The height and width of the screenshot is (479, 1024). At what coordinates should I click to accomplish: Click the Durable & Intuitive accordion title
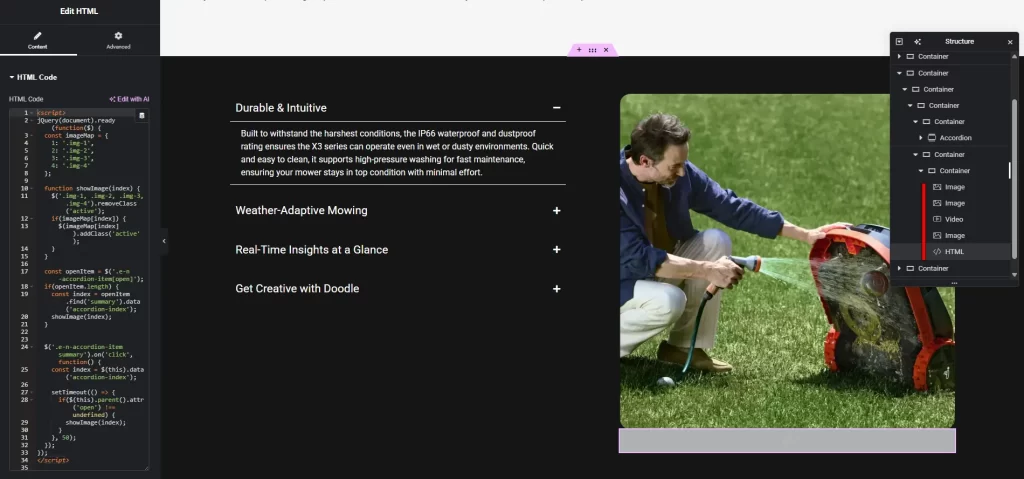(x=281, y=108)
